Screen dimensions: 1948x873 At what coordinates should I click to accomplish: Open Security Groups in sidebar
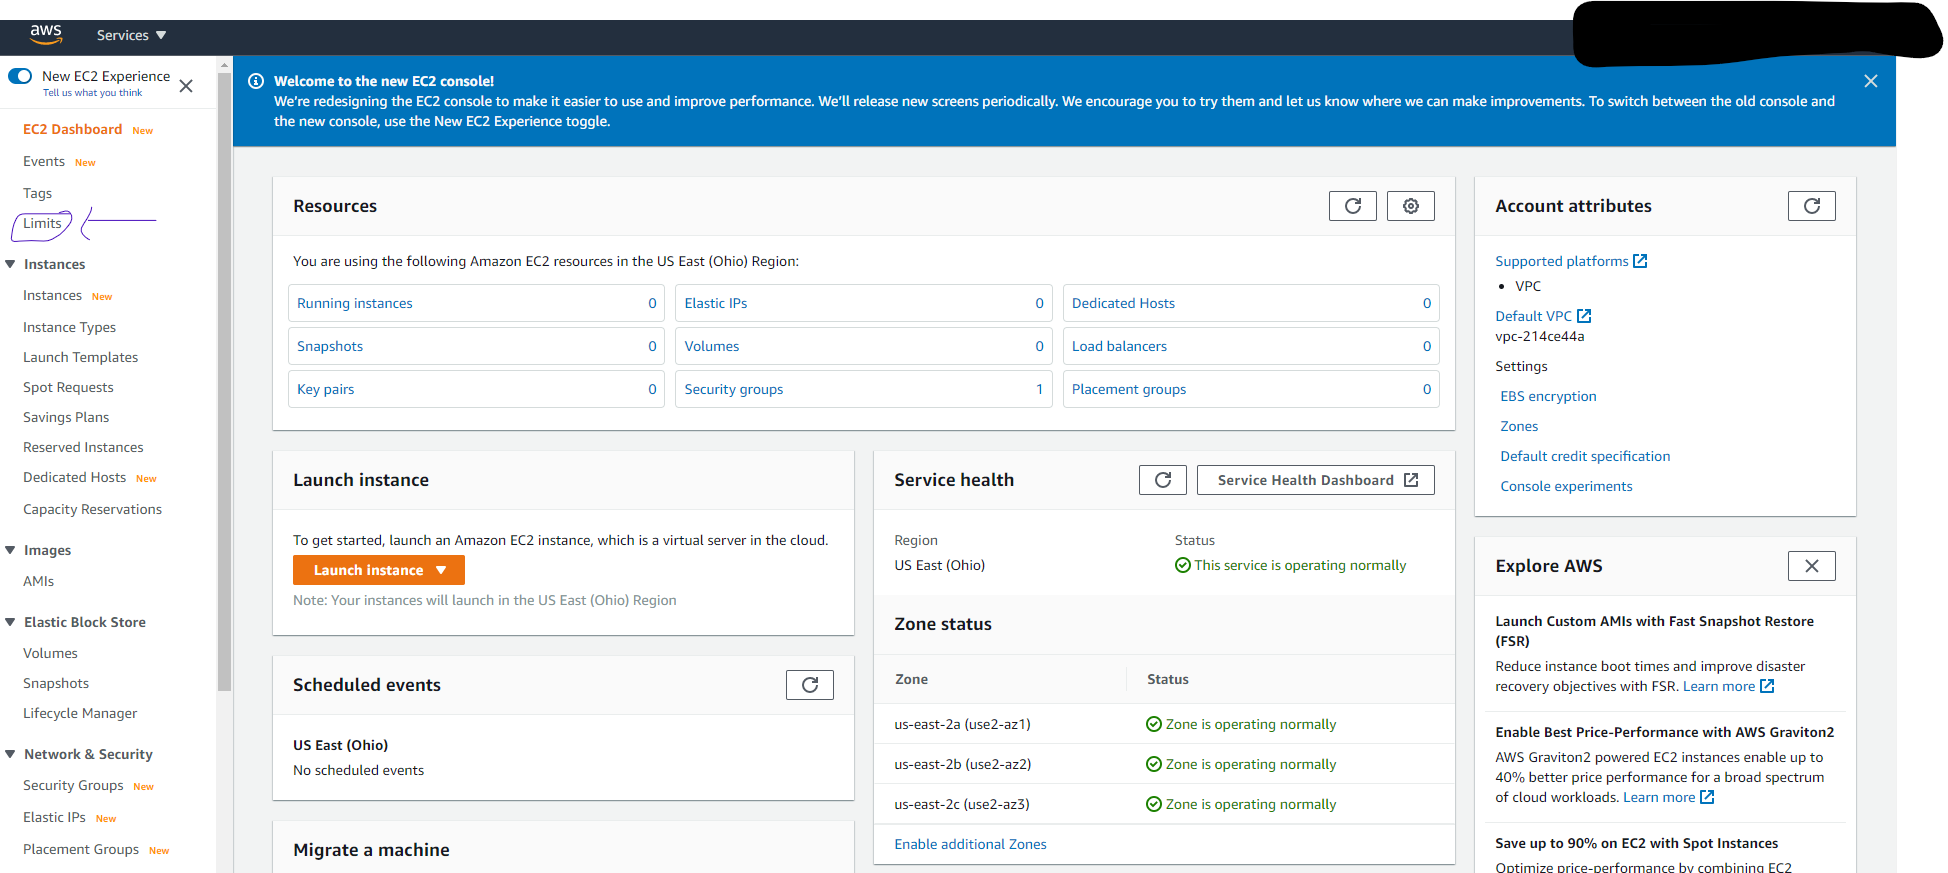click(x=73, y=785)
